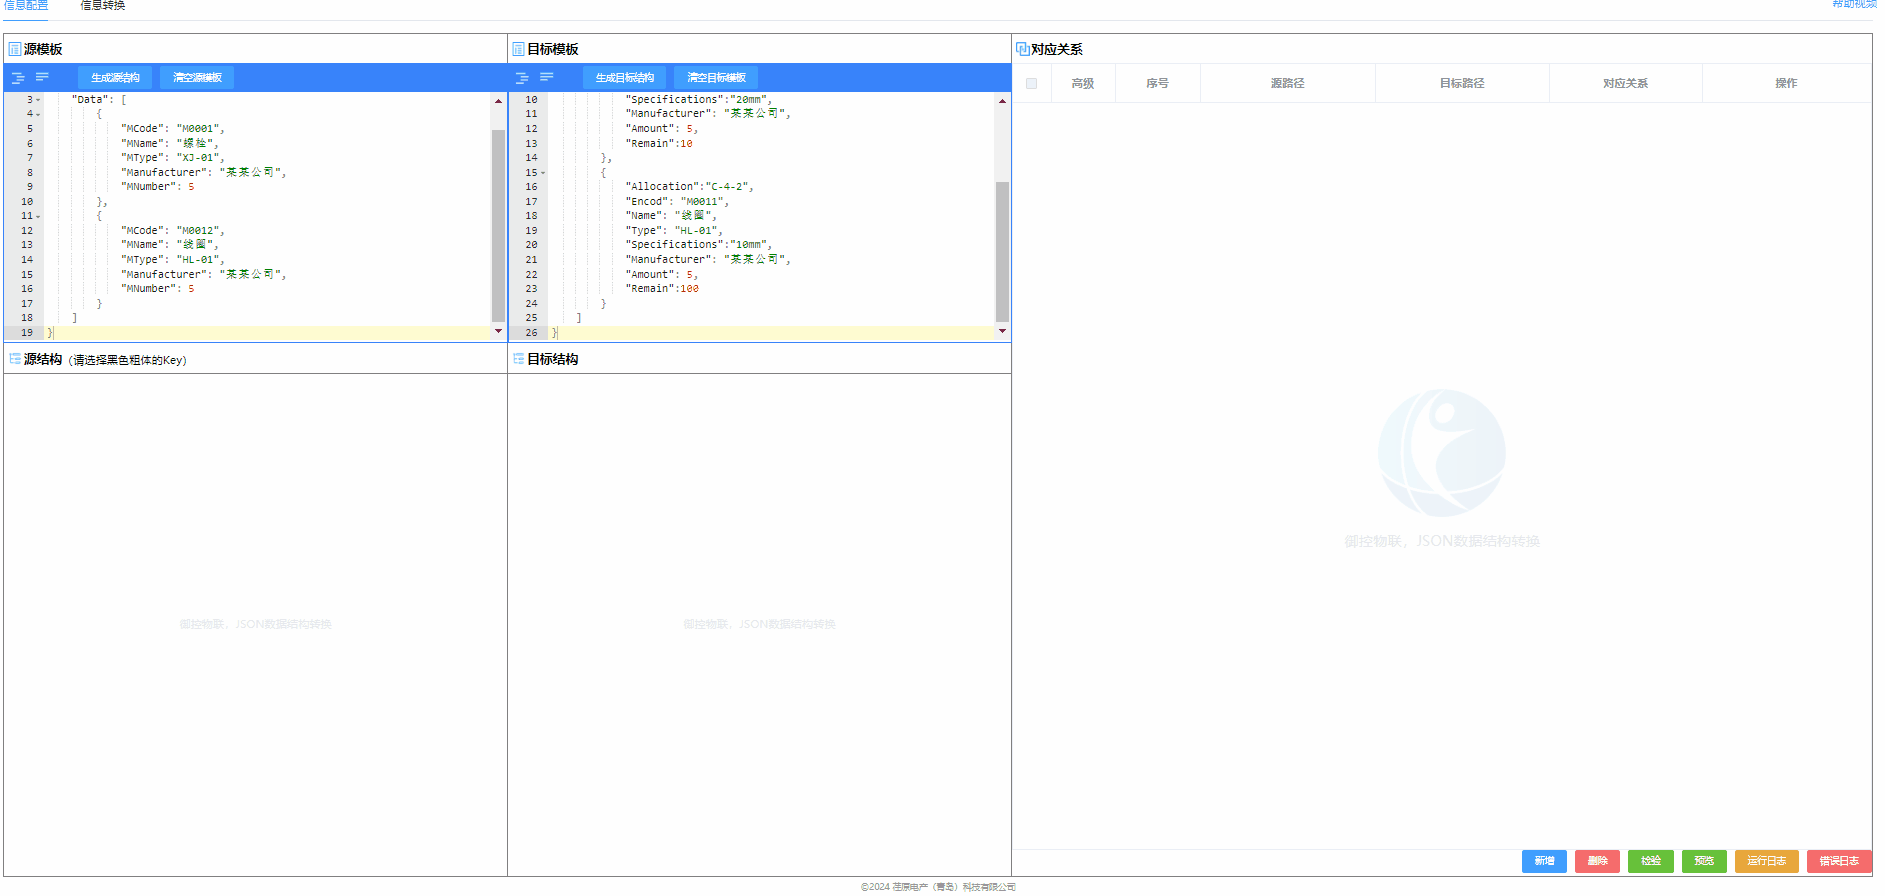
Task: Click the ©2024 company footer text
Action: click(938, 887)
